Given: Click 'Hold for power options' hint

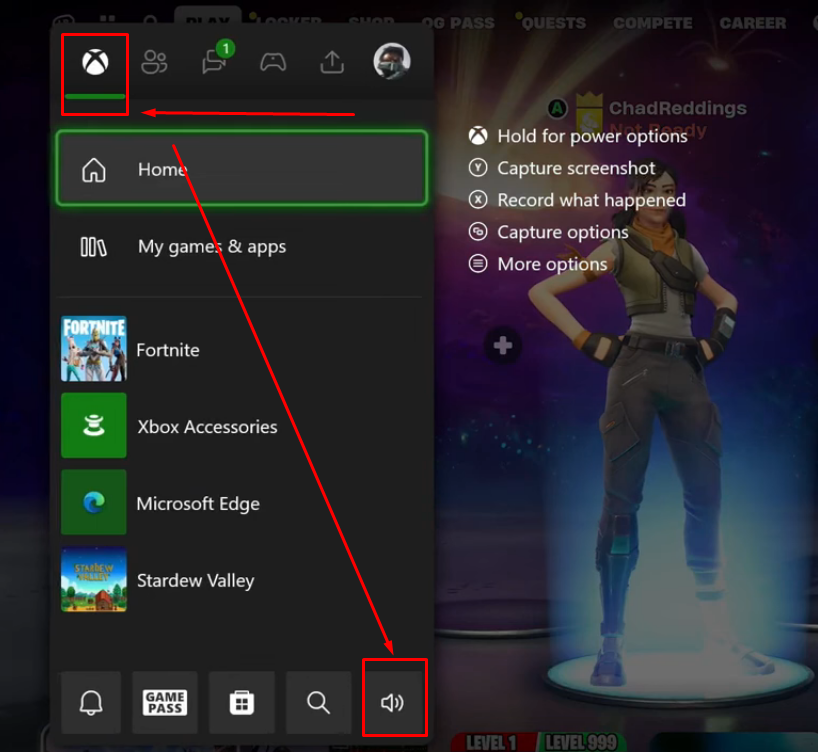Looking at the screenshot, I should pos(592,136).
